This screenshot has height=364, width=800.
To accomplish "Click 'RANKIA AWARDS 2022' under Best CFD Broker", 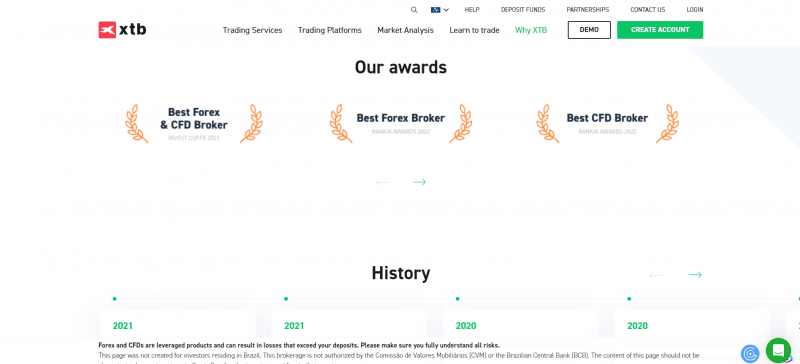I will (x=607, y=132).
